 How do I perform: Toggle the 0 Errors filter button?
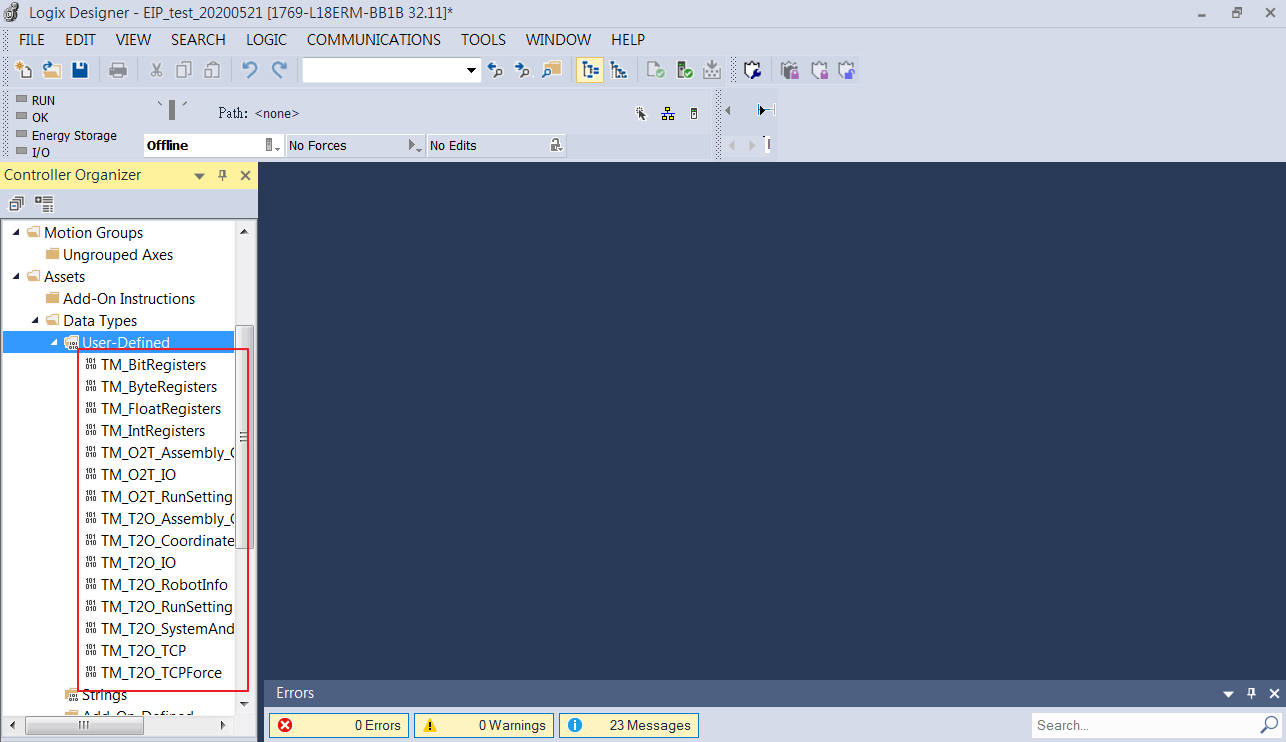click(x=339, y=725)
